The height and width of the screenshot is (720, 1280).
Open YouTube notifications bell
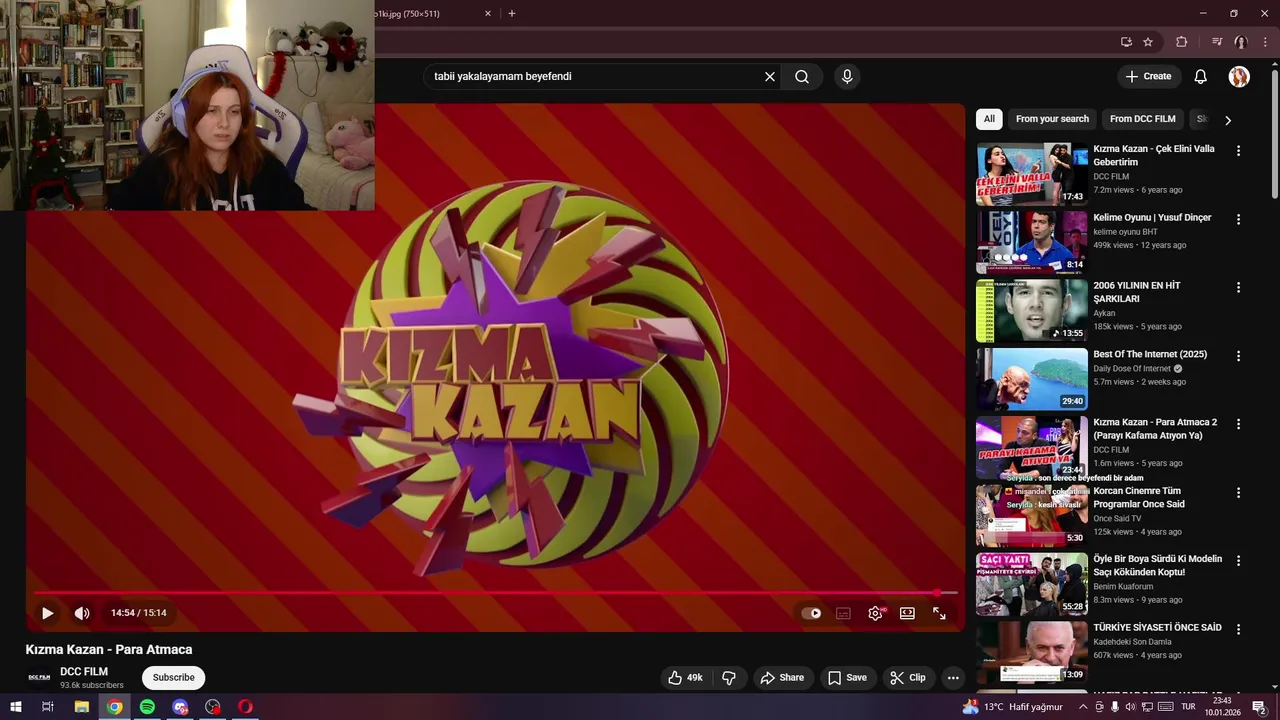coord(1201,76)
